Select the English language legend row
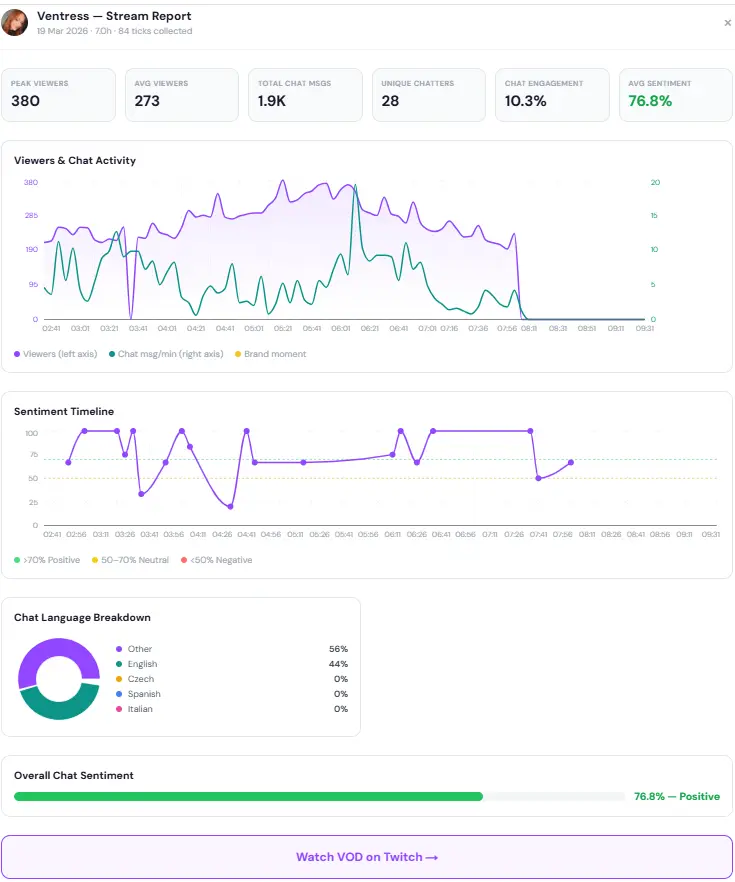Image resolution: width=735 pixels, height=882 pixels. [x=232, y=664]
